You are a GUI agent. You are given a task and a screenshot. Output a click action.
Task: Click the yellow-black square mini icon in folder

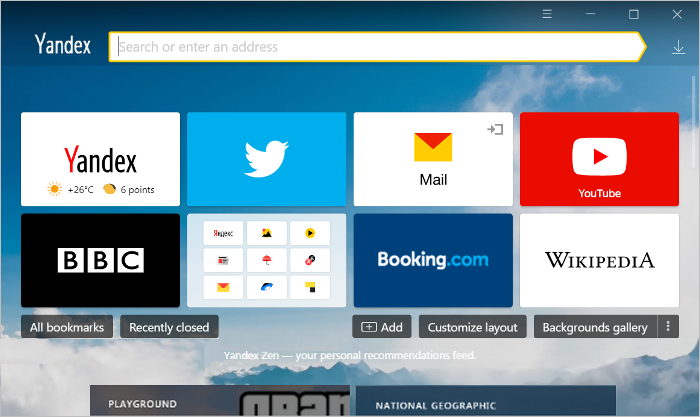coord(310,287)
